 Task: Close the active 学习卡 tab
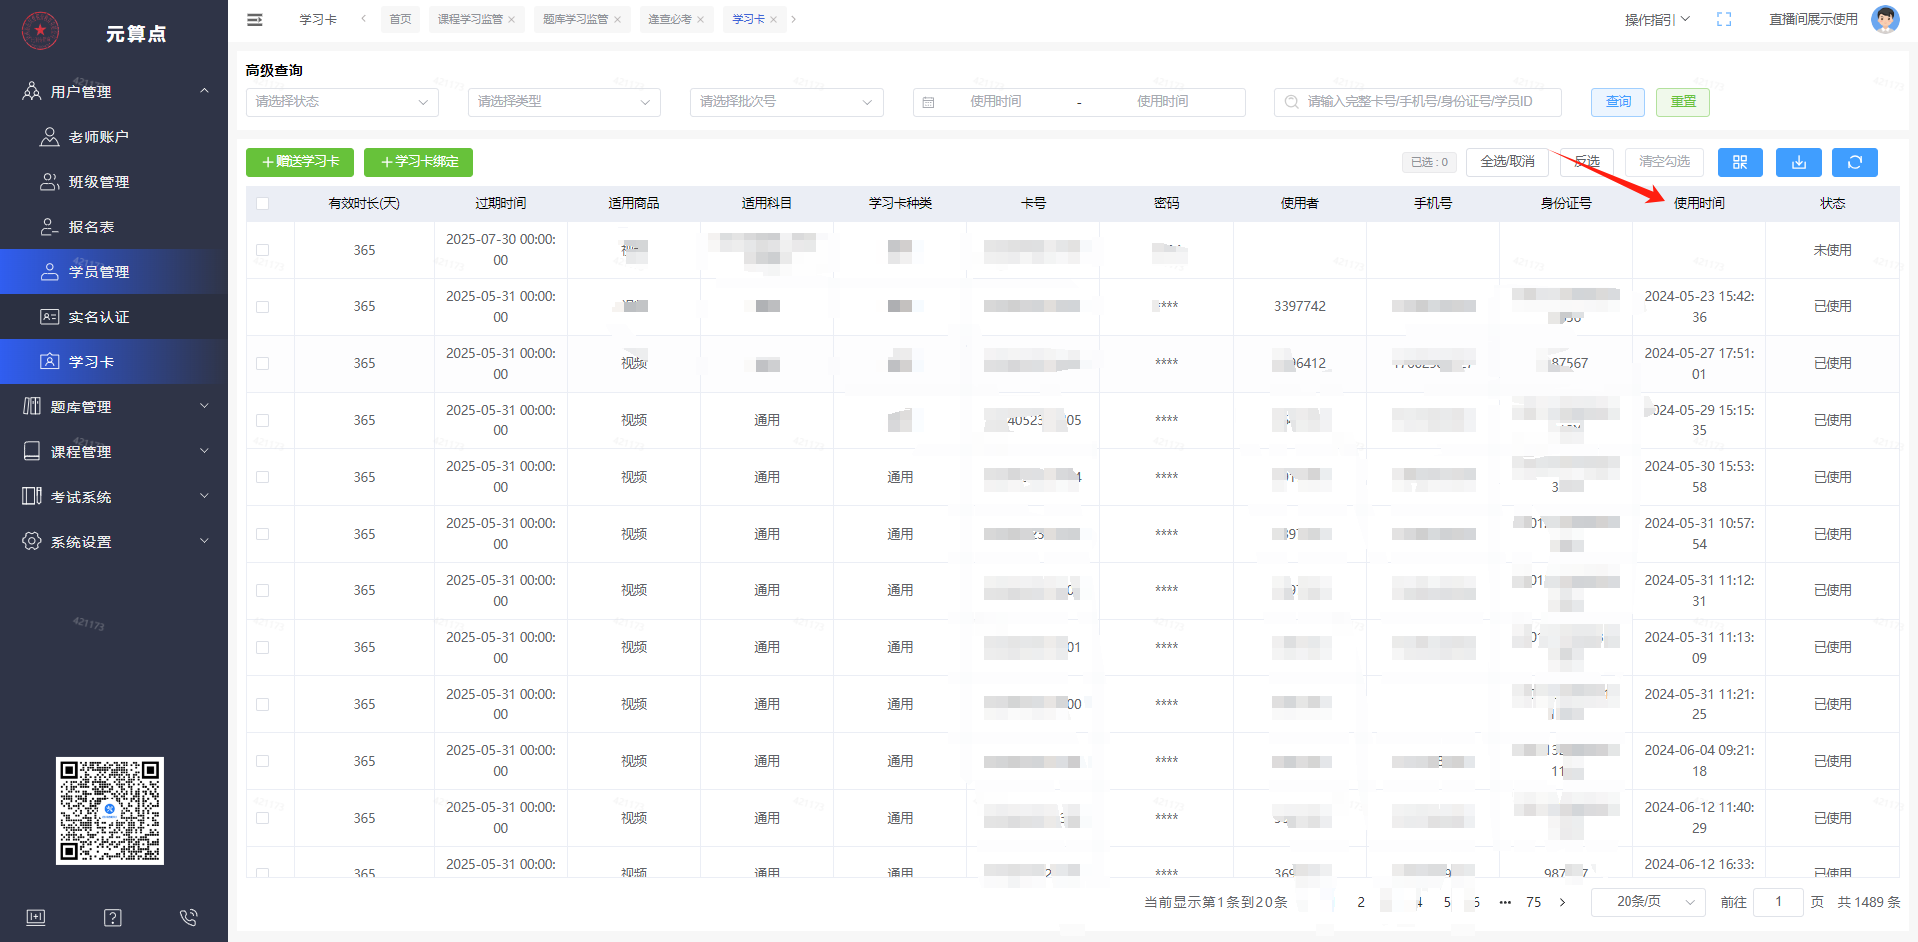pos(773,20)
